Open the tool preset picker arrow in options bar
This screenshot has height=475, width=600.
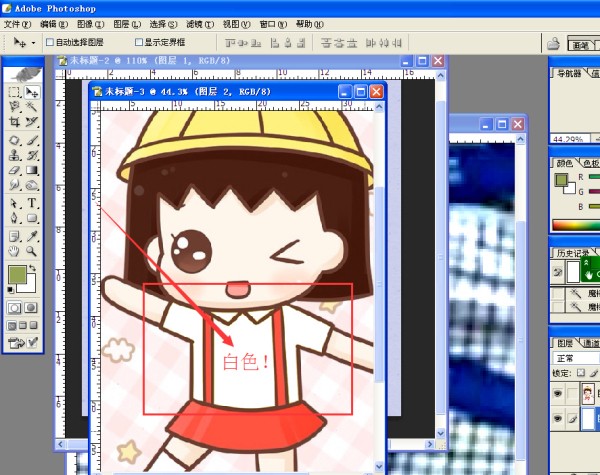point(33,43)
